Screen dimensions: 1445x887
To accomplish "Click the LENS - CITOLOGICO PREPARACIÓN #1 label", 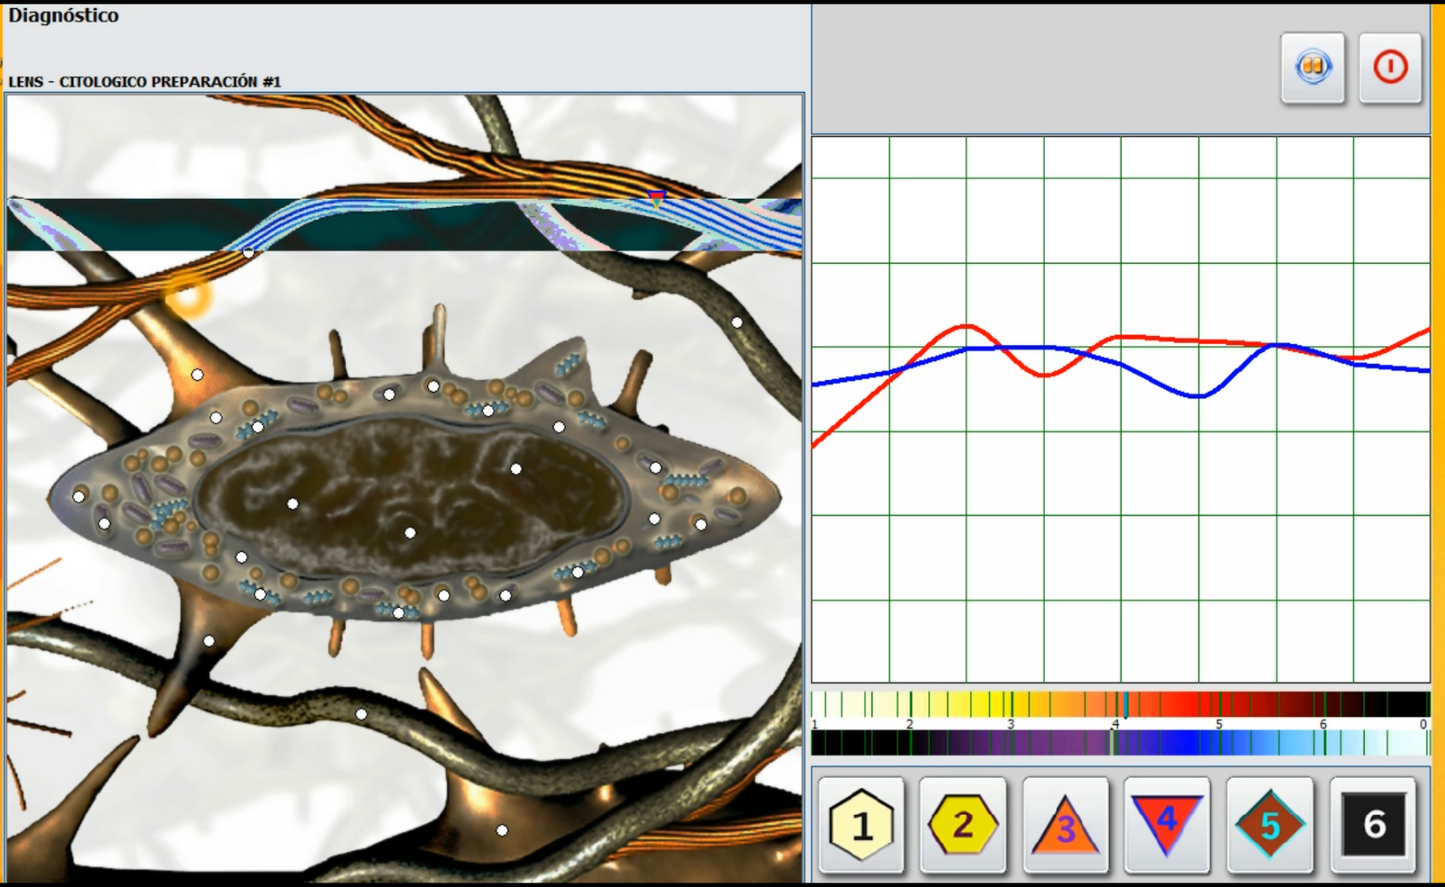I will tap(145, 82).
